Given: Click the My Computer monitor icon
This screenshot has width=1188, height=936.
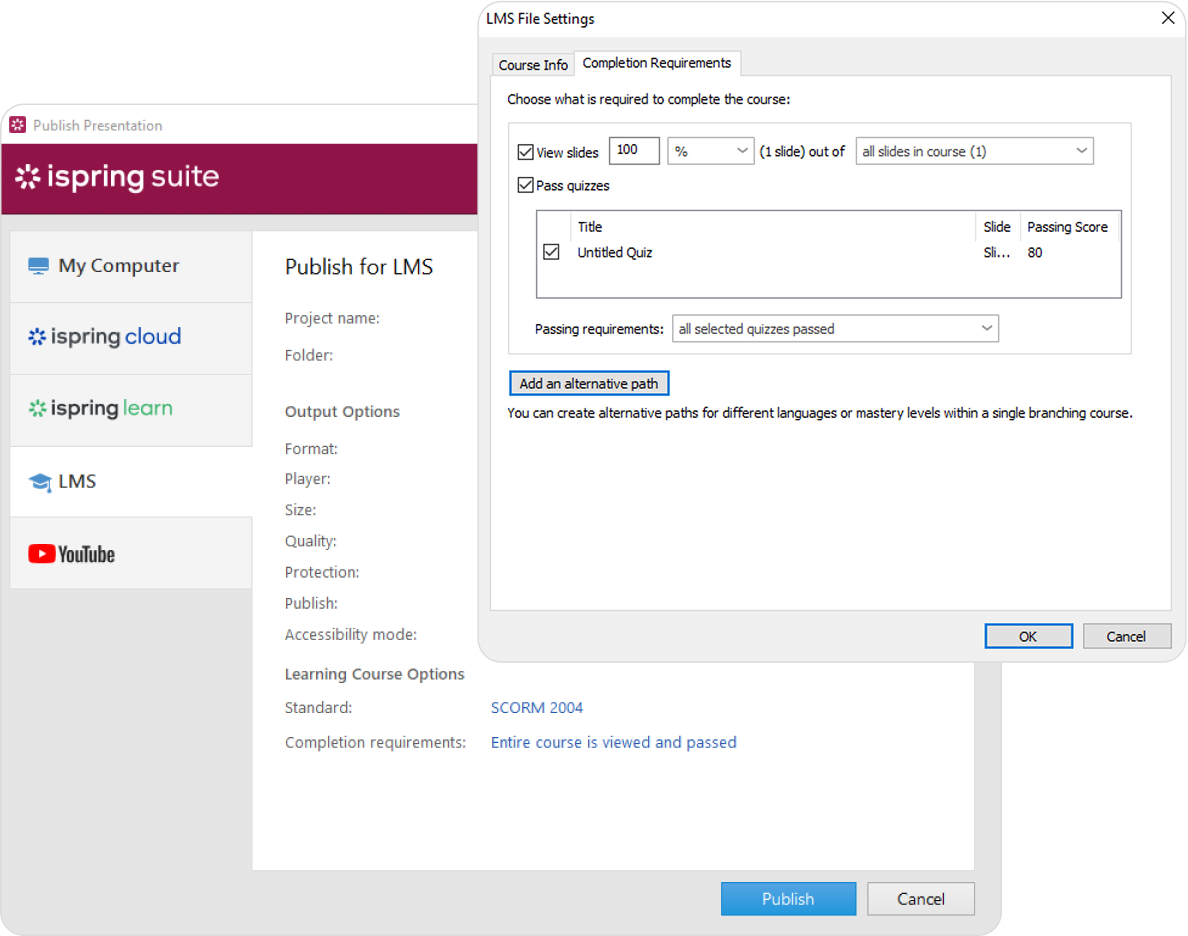Looking at the screenshot, I should (x=39, y=266).
